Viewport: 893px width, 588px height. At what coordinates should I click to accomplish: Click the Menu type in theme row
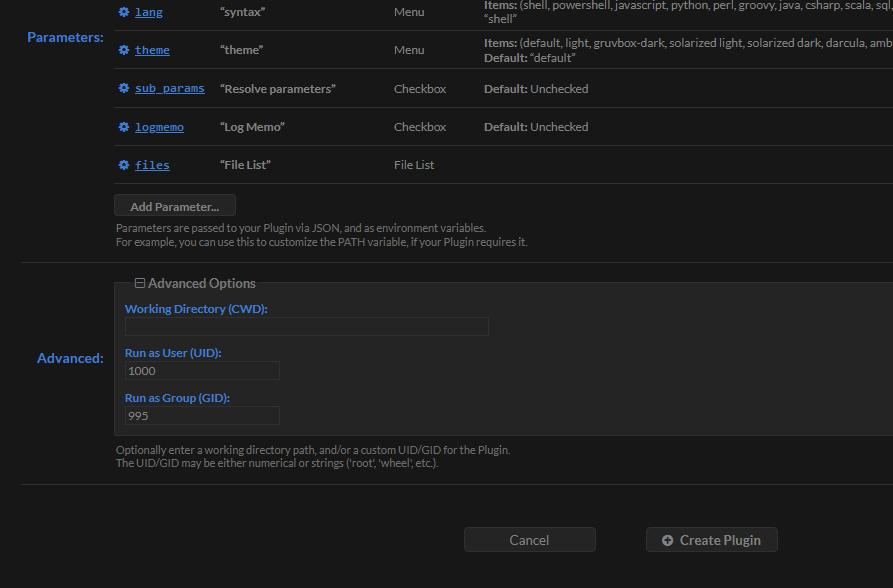409,50
